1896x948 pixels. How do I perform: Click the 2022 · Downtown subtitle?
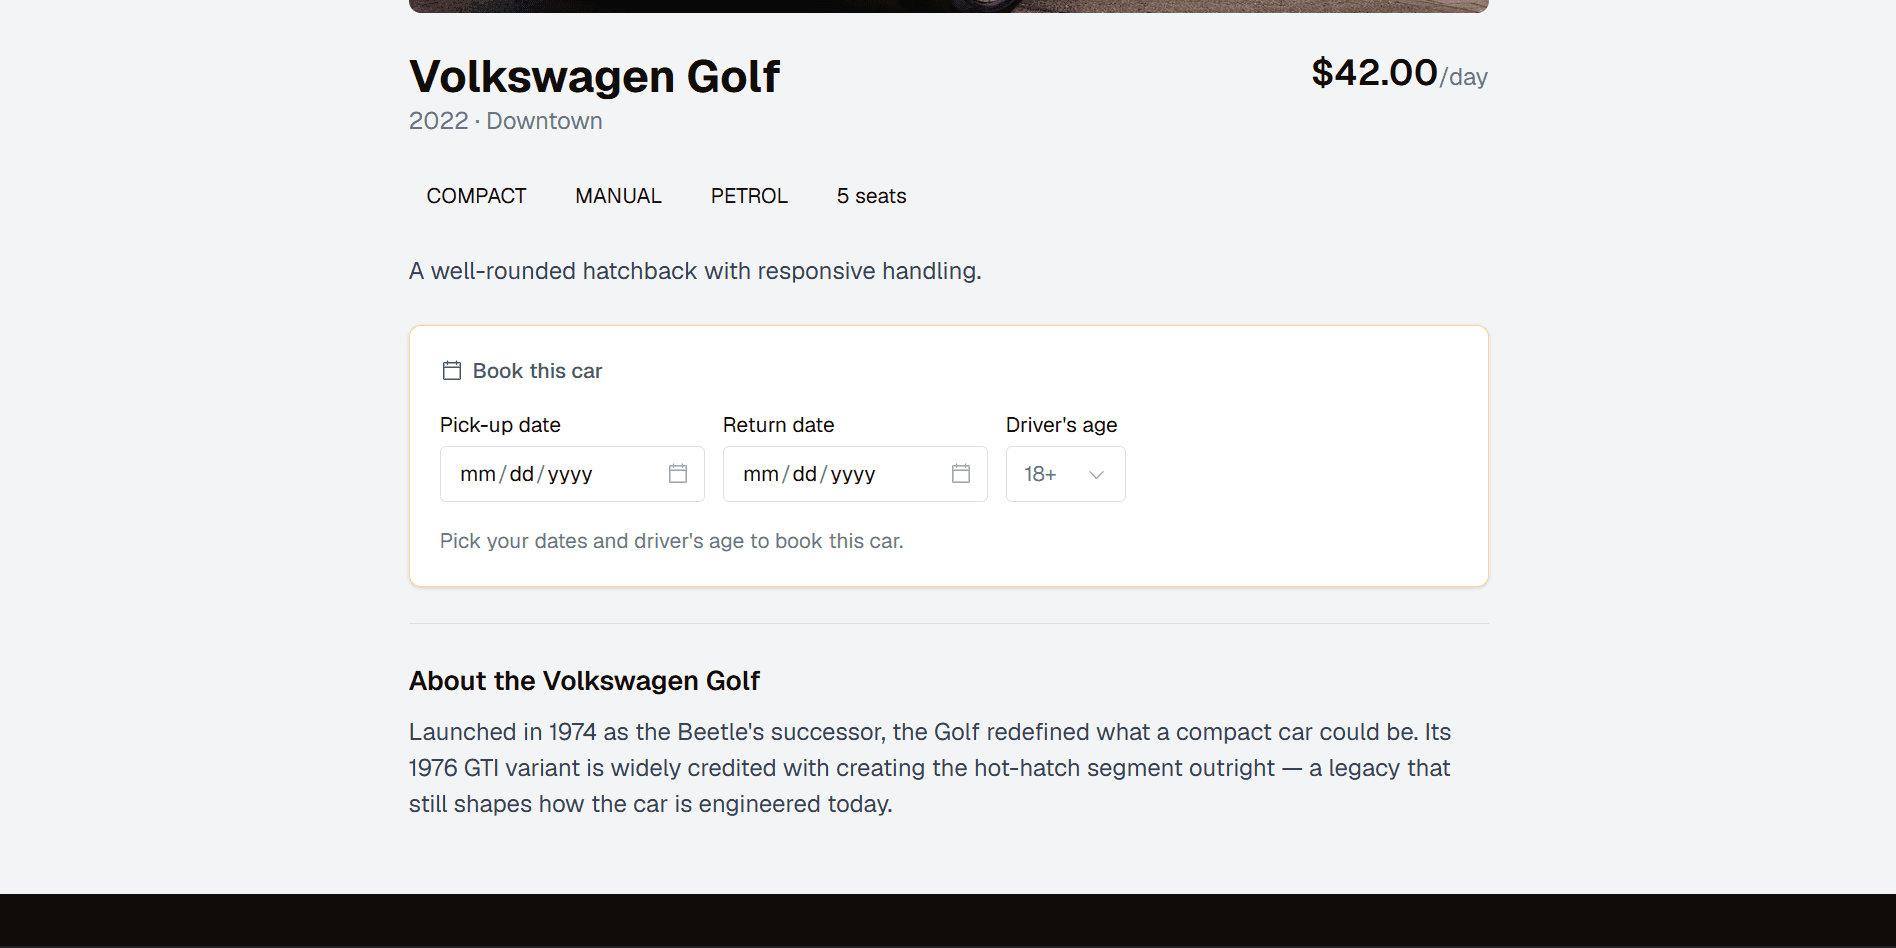pos(506,121)
